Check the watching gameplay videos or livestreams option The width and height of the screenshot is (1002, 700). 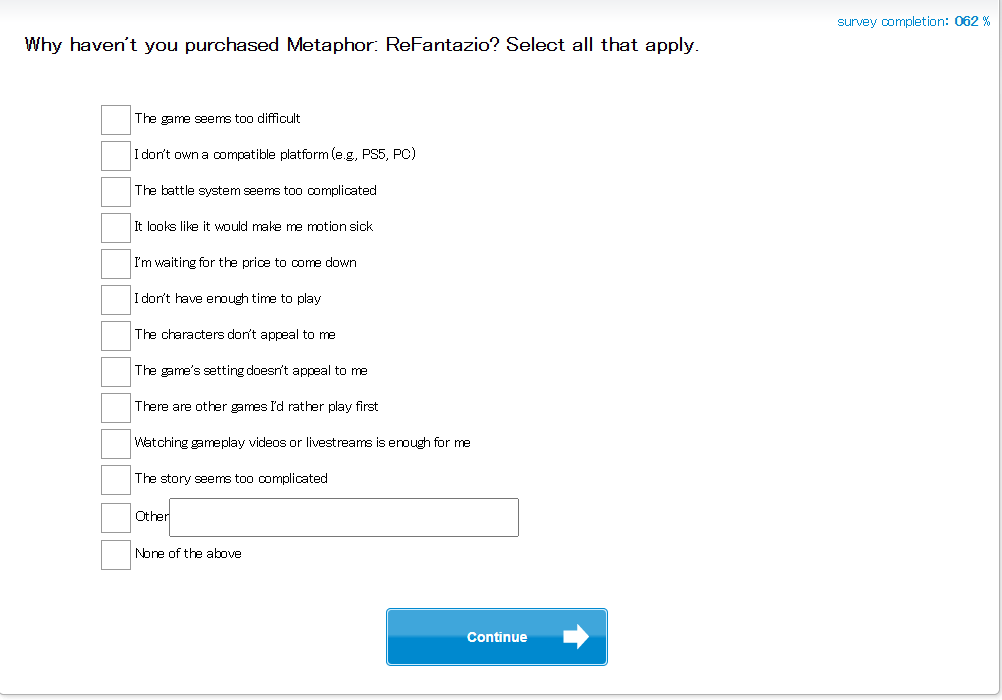tap(116, 444)
